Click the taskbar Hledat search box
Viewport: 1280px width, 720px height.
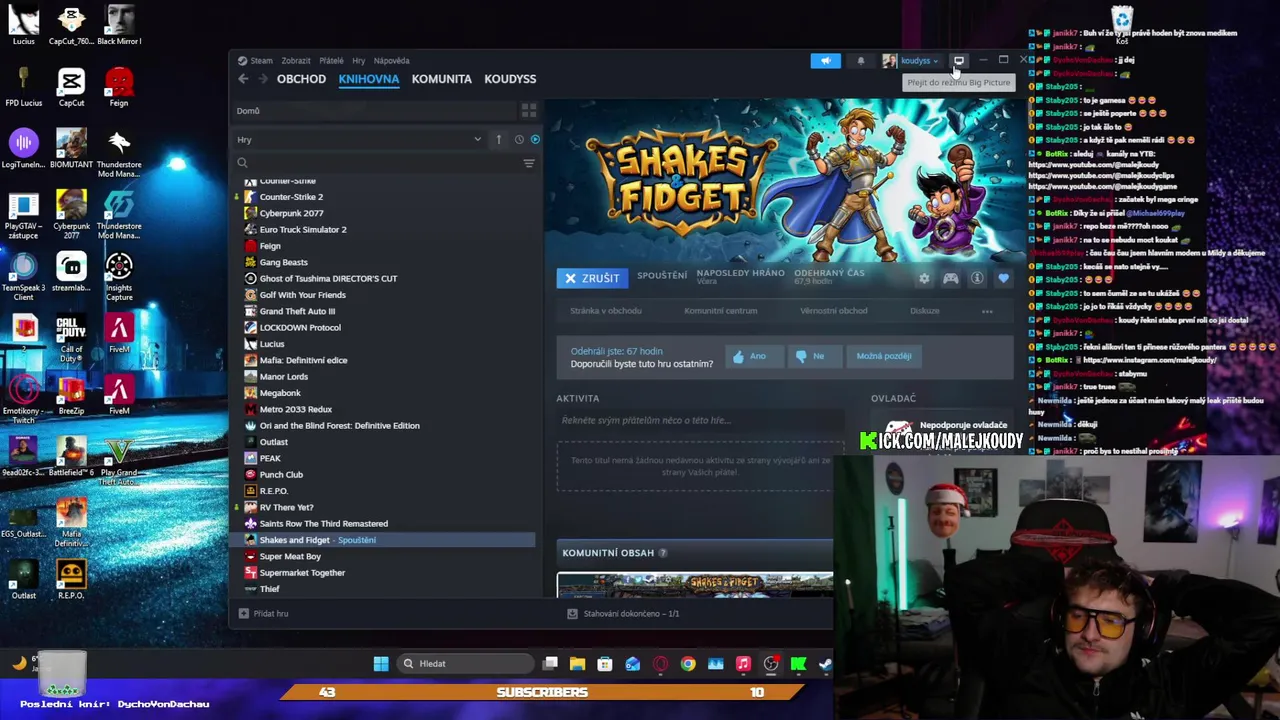[x=466, y=663]
